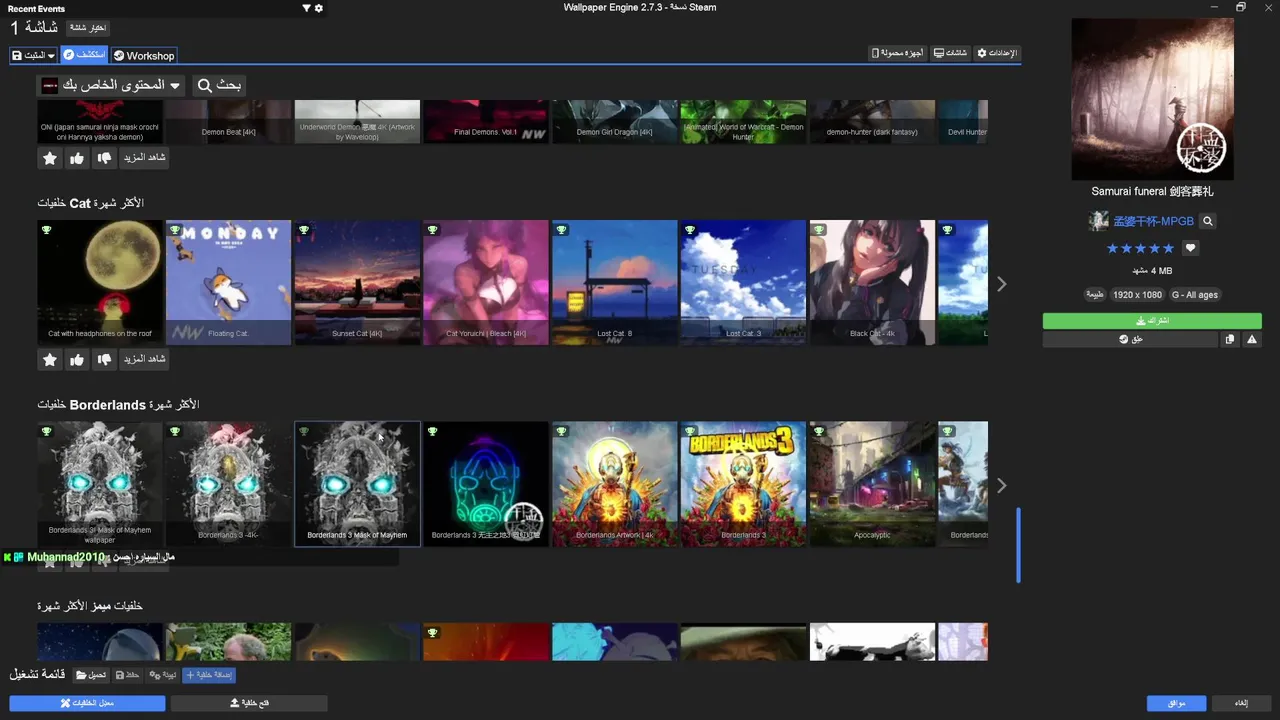Image resolution: width=1280 pixels, height=720 pixels.
Task: Click playlist تهيئة configure button
Action: [163, 676]
